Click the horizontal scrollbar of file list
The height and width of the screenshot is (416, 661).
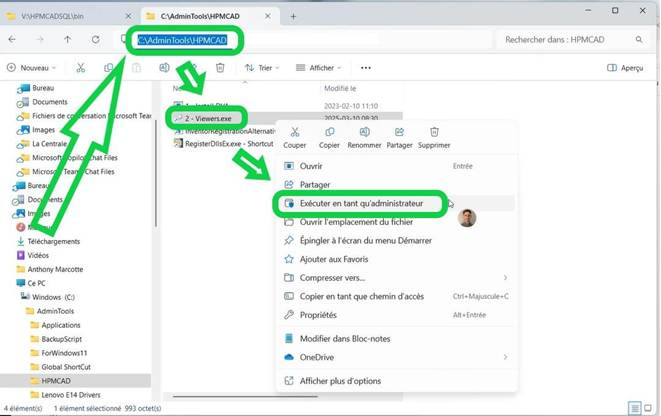click(245, 396)
